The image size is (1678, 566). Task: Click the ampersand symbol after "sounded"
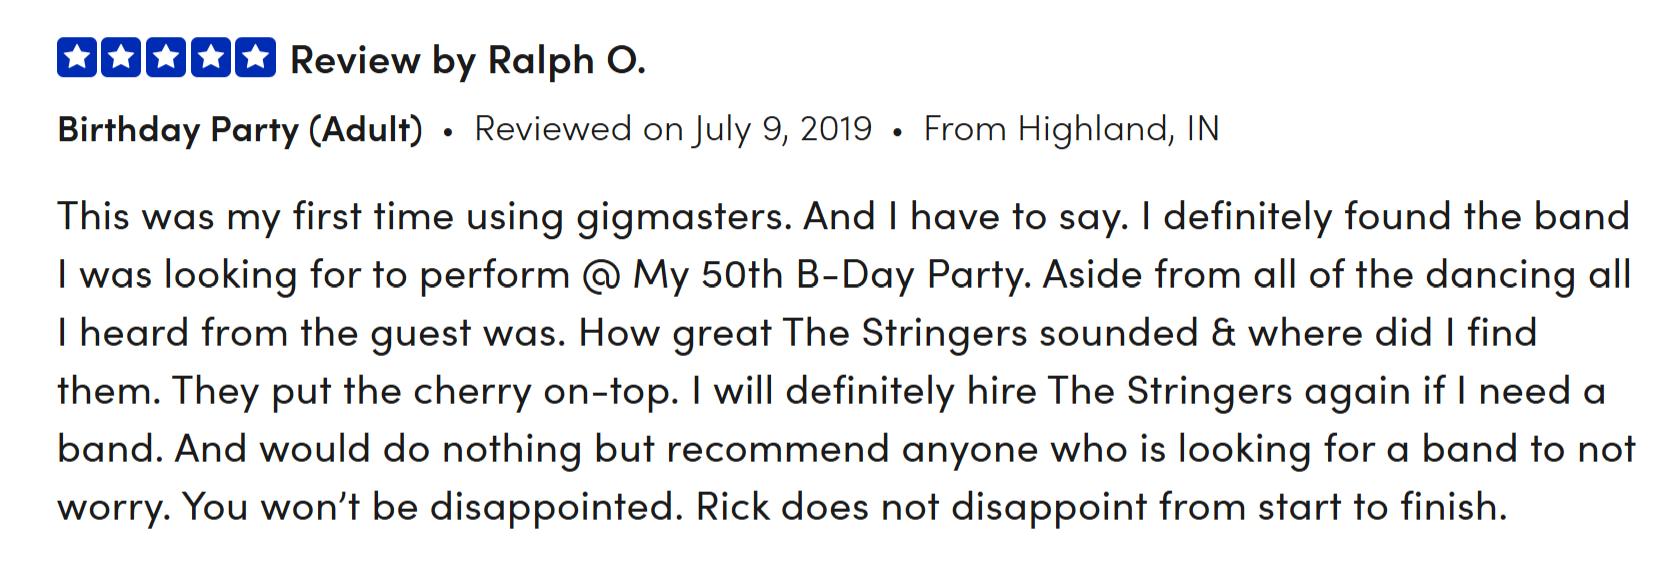[1222, 333]
